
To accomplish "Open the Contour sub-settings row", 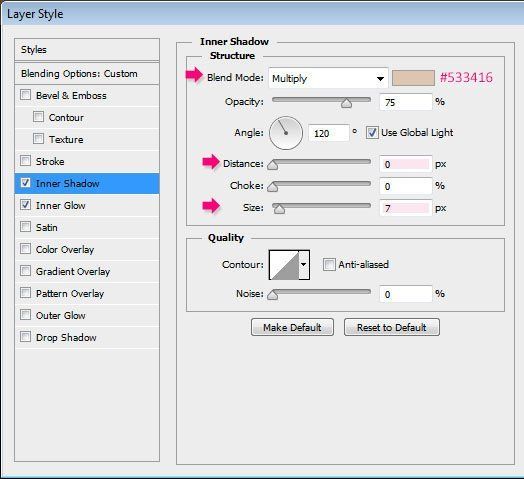I will (87, 117).
